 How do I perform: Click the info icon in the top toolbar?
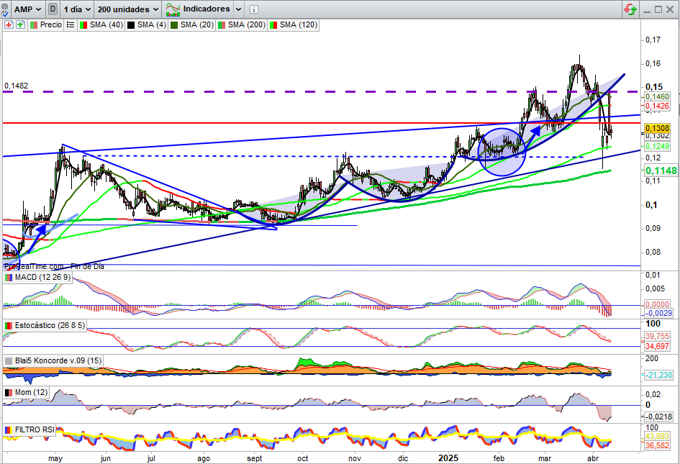[254, 9]
